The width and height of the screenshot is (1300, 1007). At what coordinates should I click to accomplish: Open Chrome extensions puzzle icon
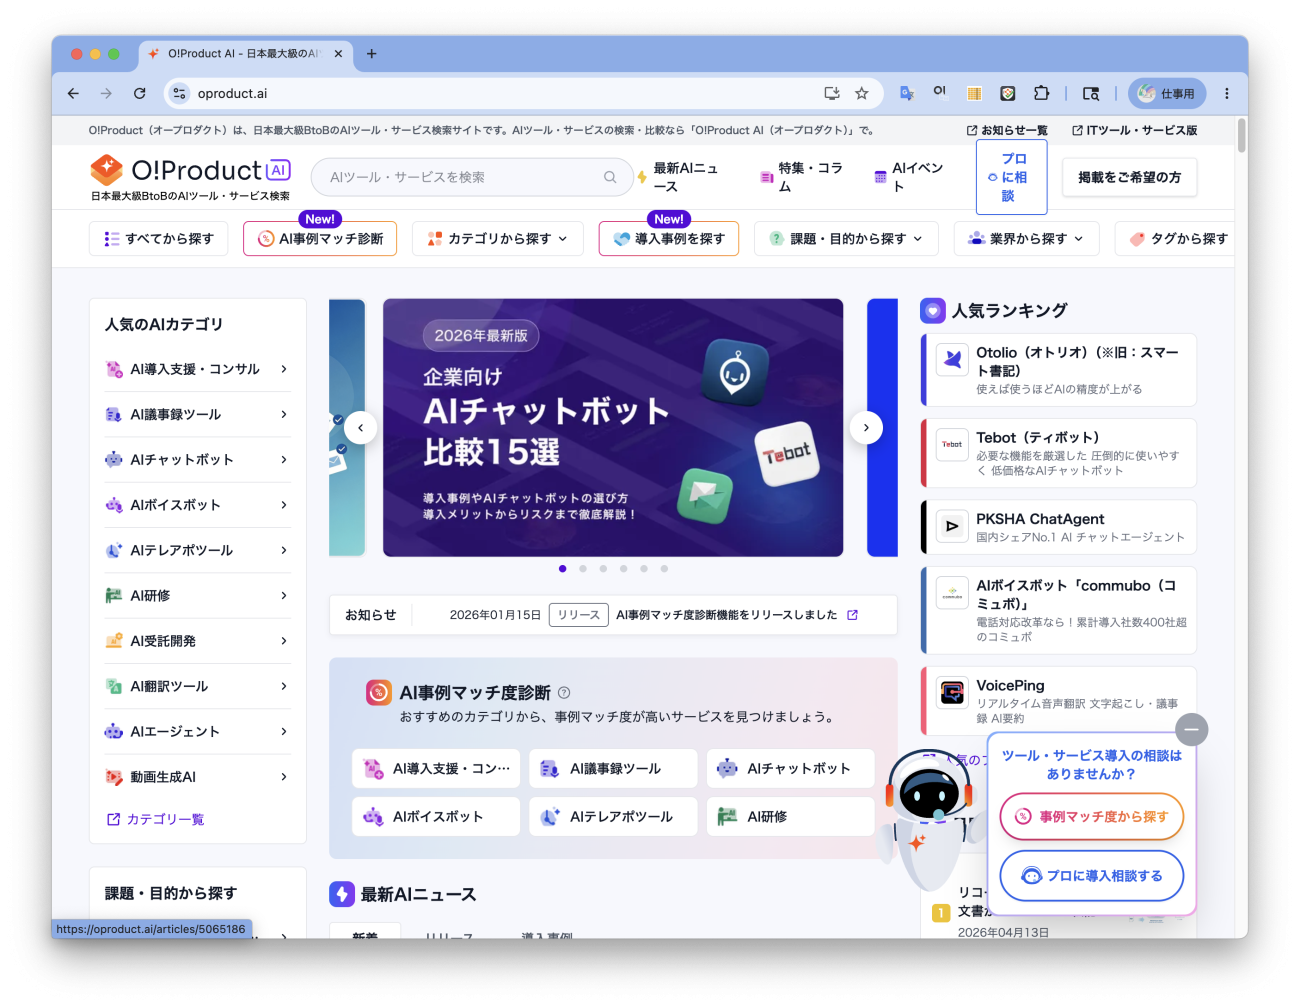pyautogui.click(x=1041, y=93)
